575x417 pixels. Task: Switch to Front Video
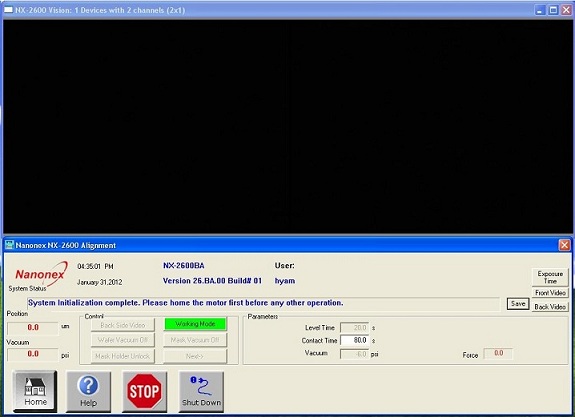coord(550,293)
